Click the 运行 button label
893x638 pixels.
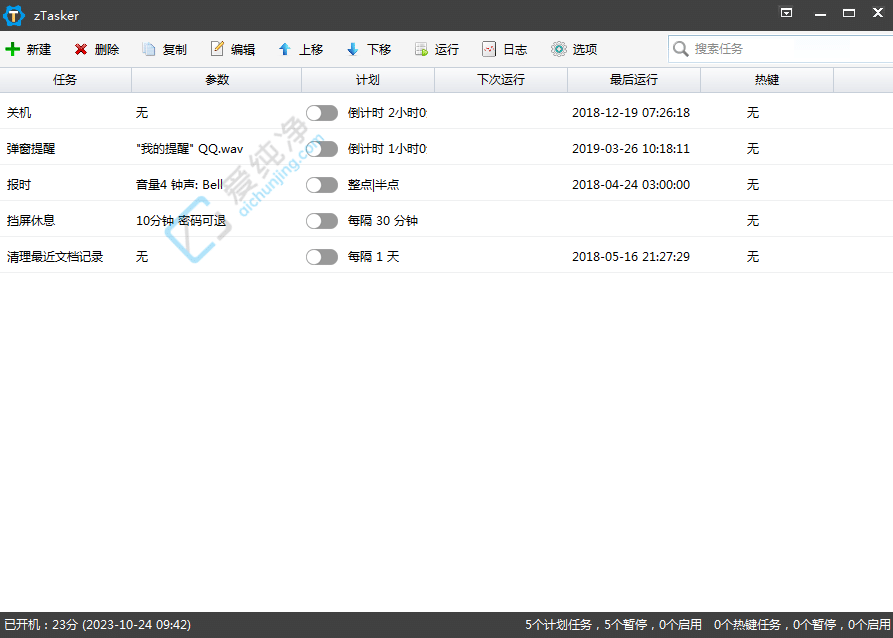click(x=447, y=50)
